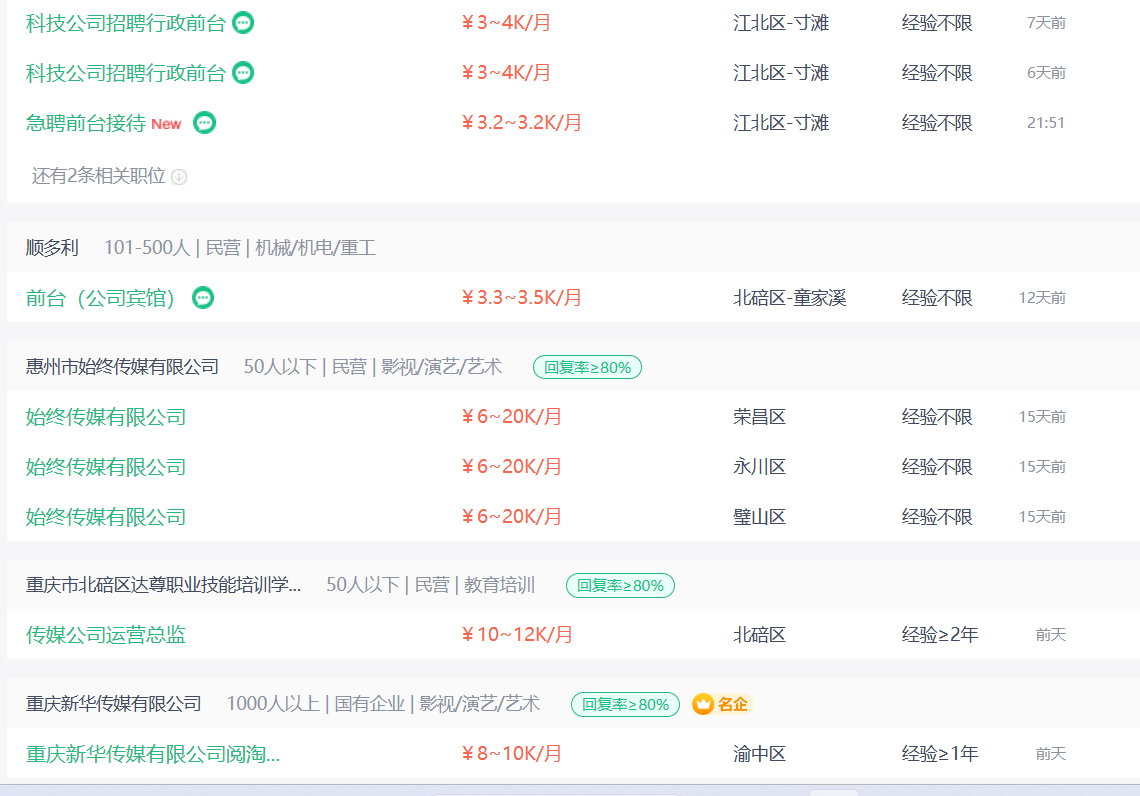Click location 北碚区-童家溪
This screenshot has height=796, width=1140.
(790, 298)
